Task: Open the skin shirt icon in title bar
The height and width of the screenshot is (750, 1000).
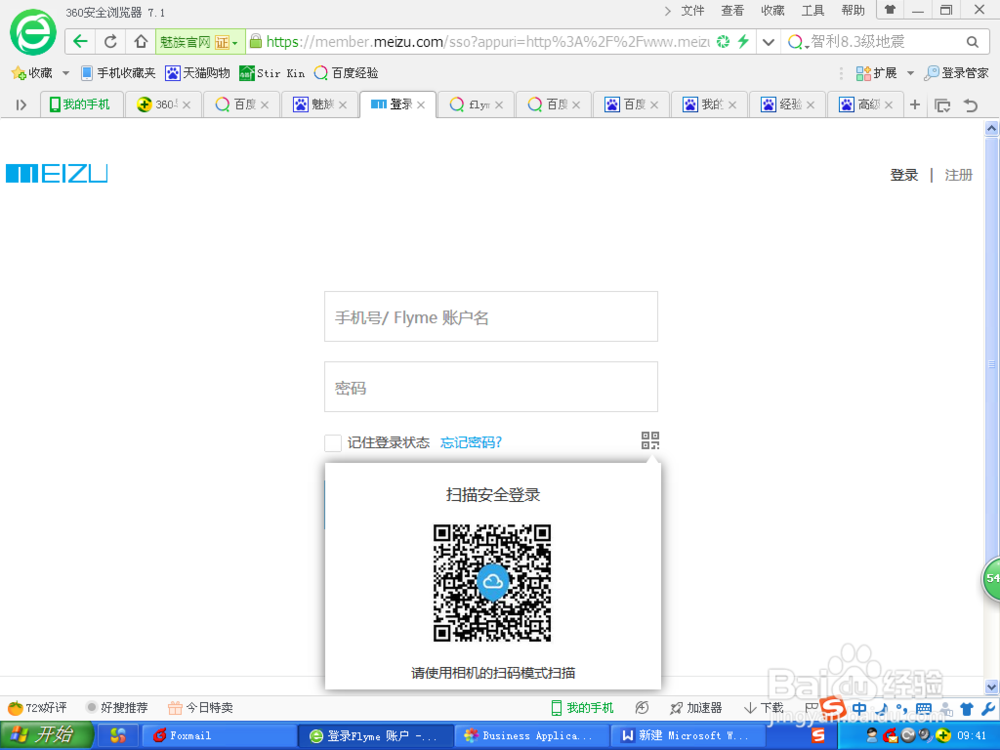Action: (x=890, y=10)
